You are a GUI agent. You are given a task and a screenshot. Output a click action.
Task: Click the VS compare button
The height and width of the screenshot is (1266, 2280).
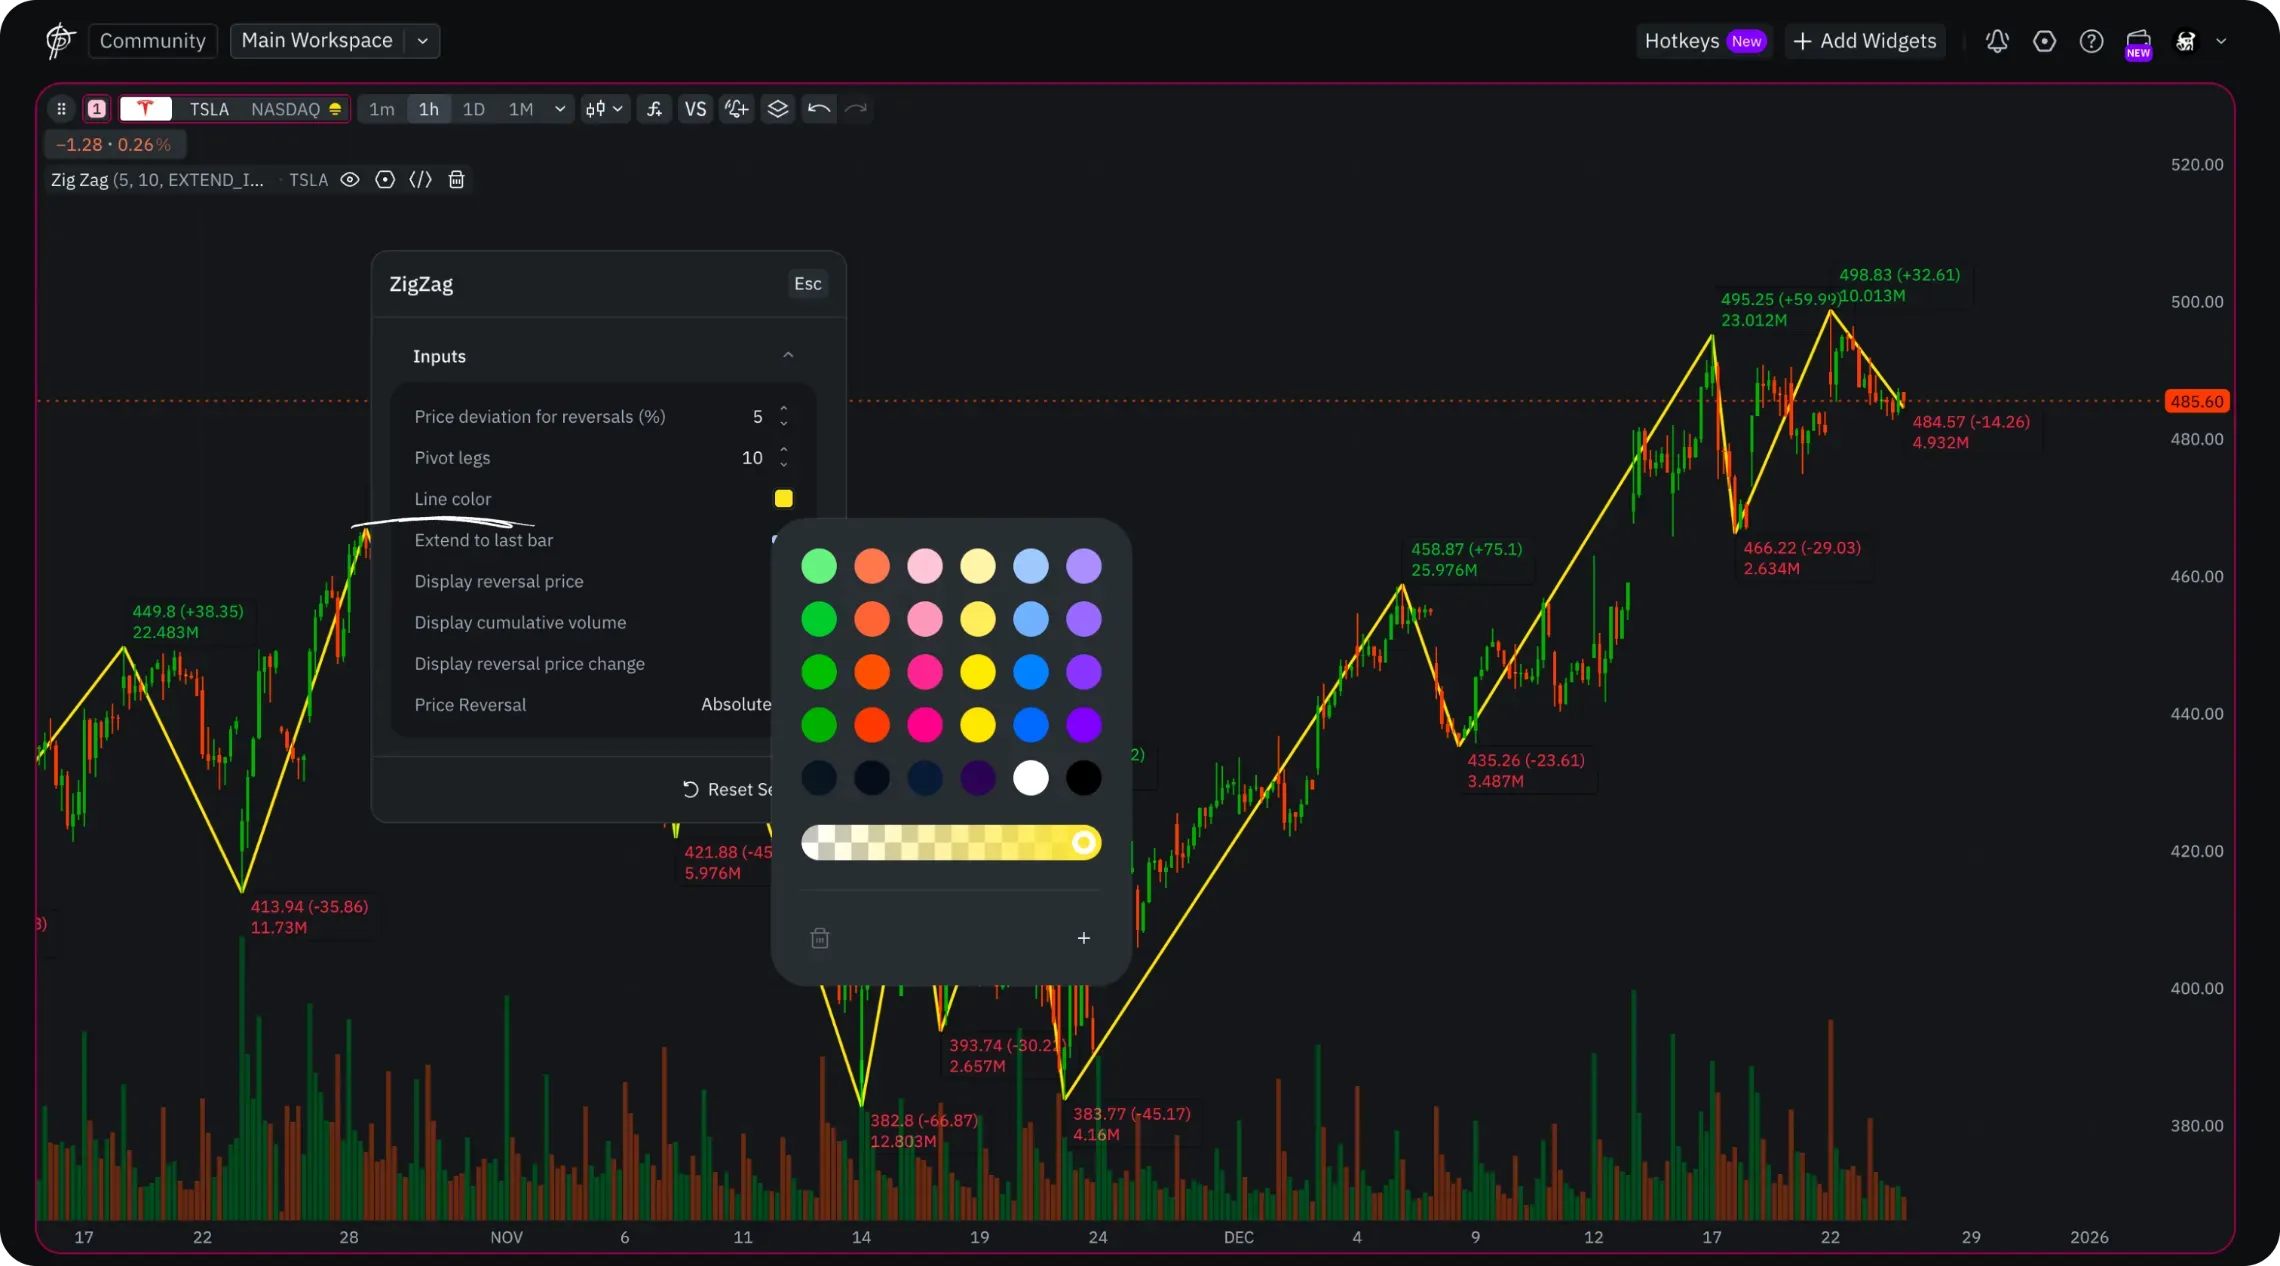pos(695,109)
